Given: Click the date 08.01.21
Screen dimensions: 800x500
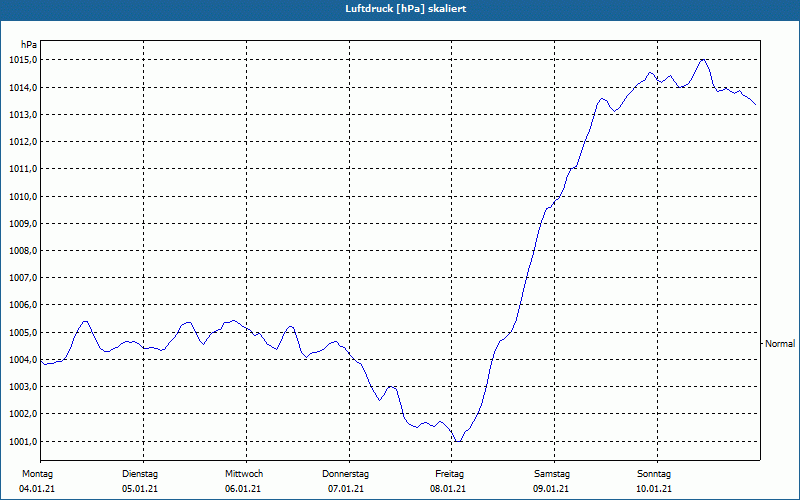Looking at the screenshot, I should tap(448, 489).
